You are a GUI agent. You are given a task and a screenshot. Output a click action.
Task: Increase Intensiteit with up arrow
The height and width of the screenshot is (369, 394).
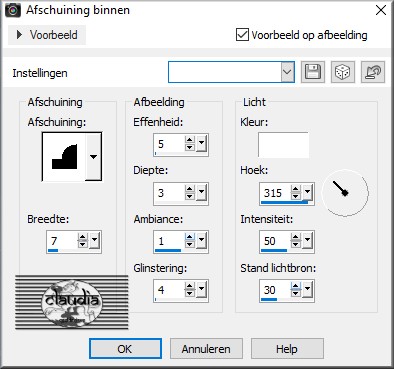295,237
